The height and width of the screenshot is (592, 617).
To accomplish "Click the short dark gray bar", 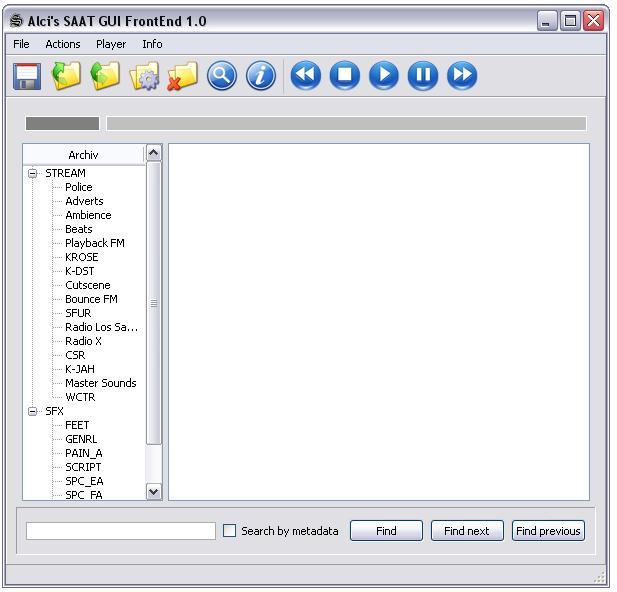I will (62, 123).
